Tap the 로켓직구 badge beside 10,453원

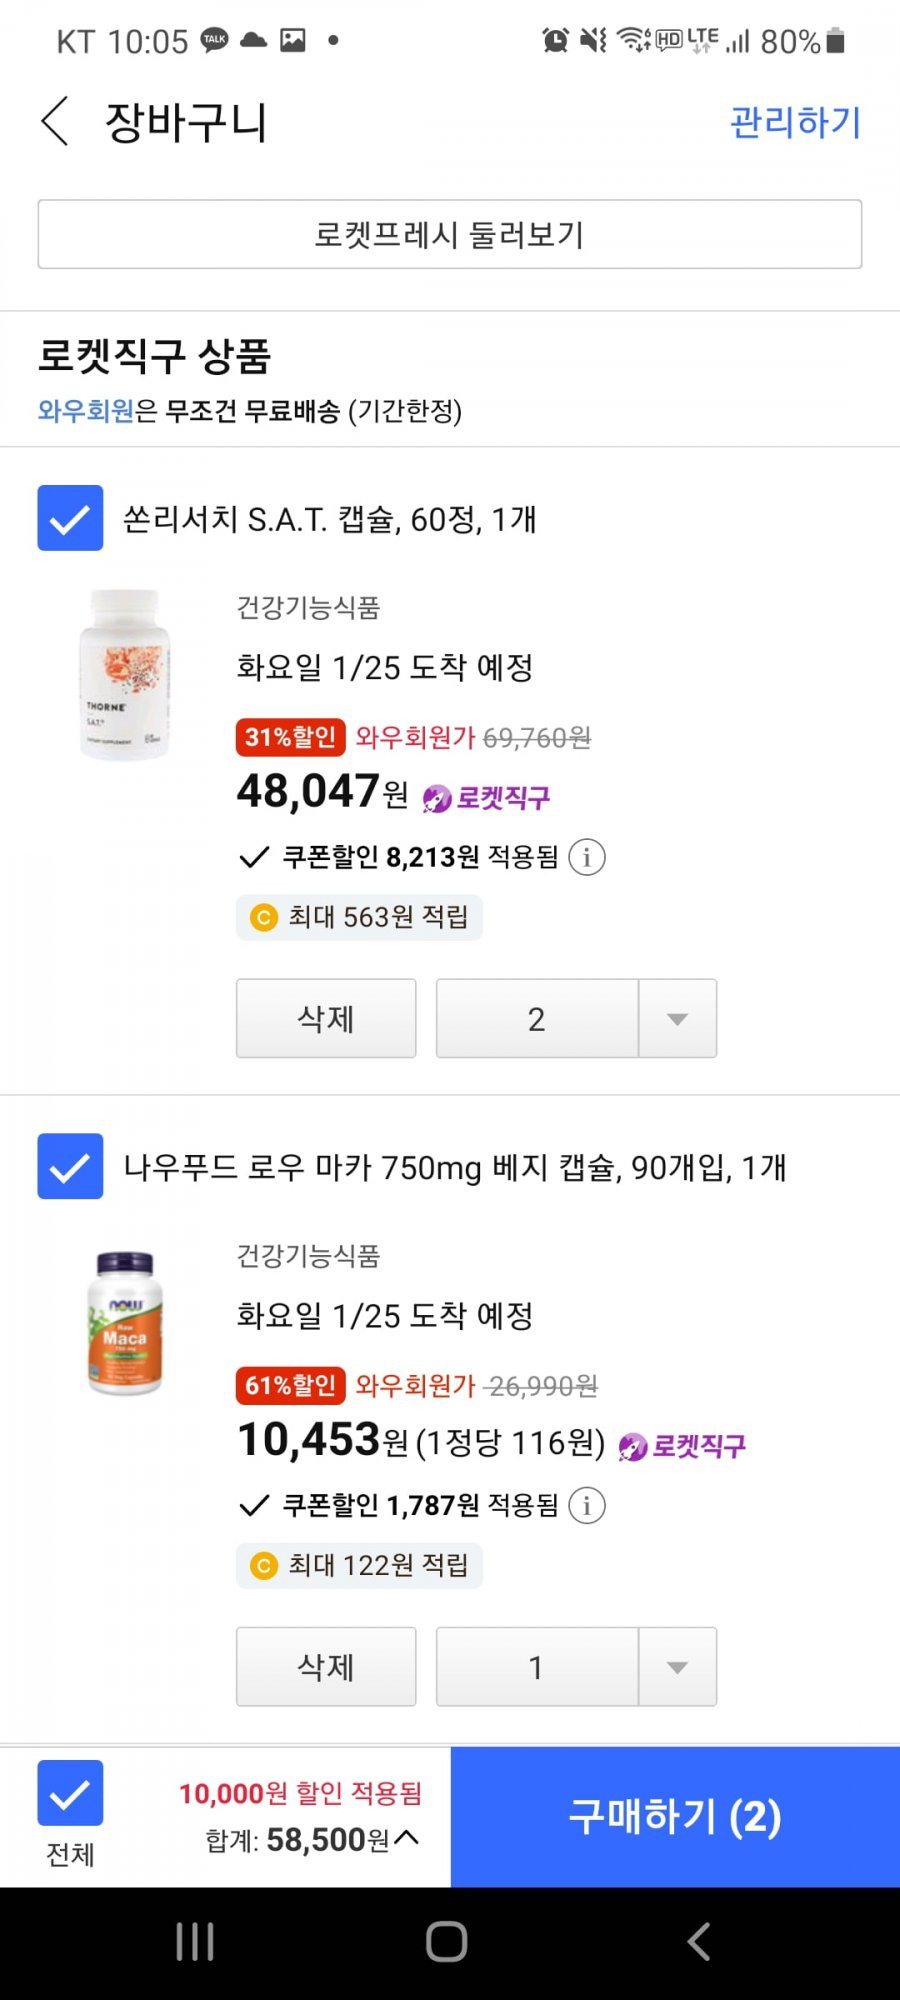[x=682, y=1446]
